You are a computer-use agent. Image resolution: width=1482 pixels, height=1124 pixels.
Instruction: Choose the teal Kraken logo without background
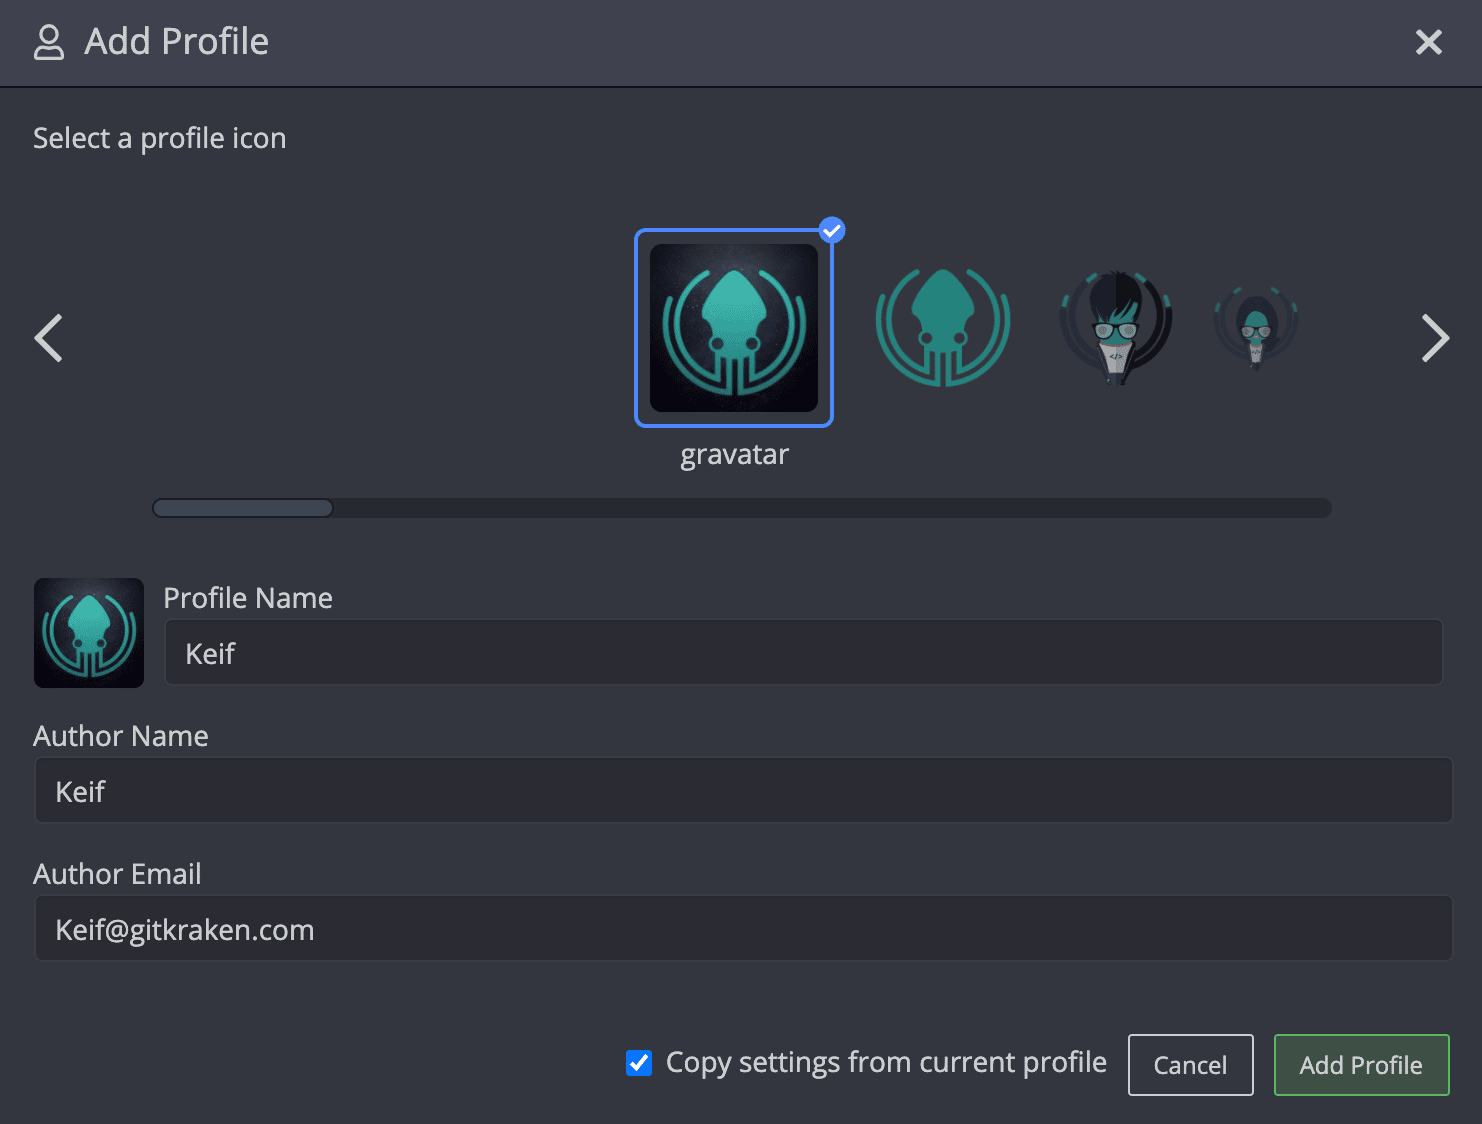(x=942, y=327)
